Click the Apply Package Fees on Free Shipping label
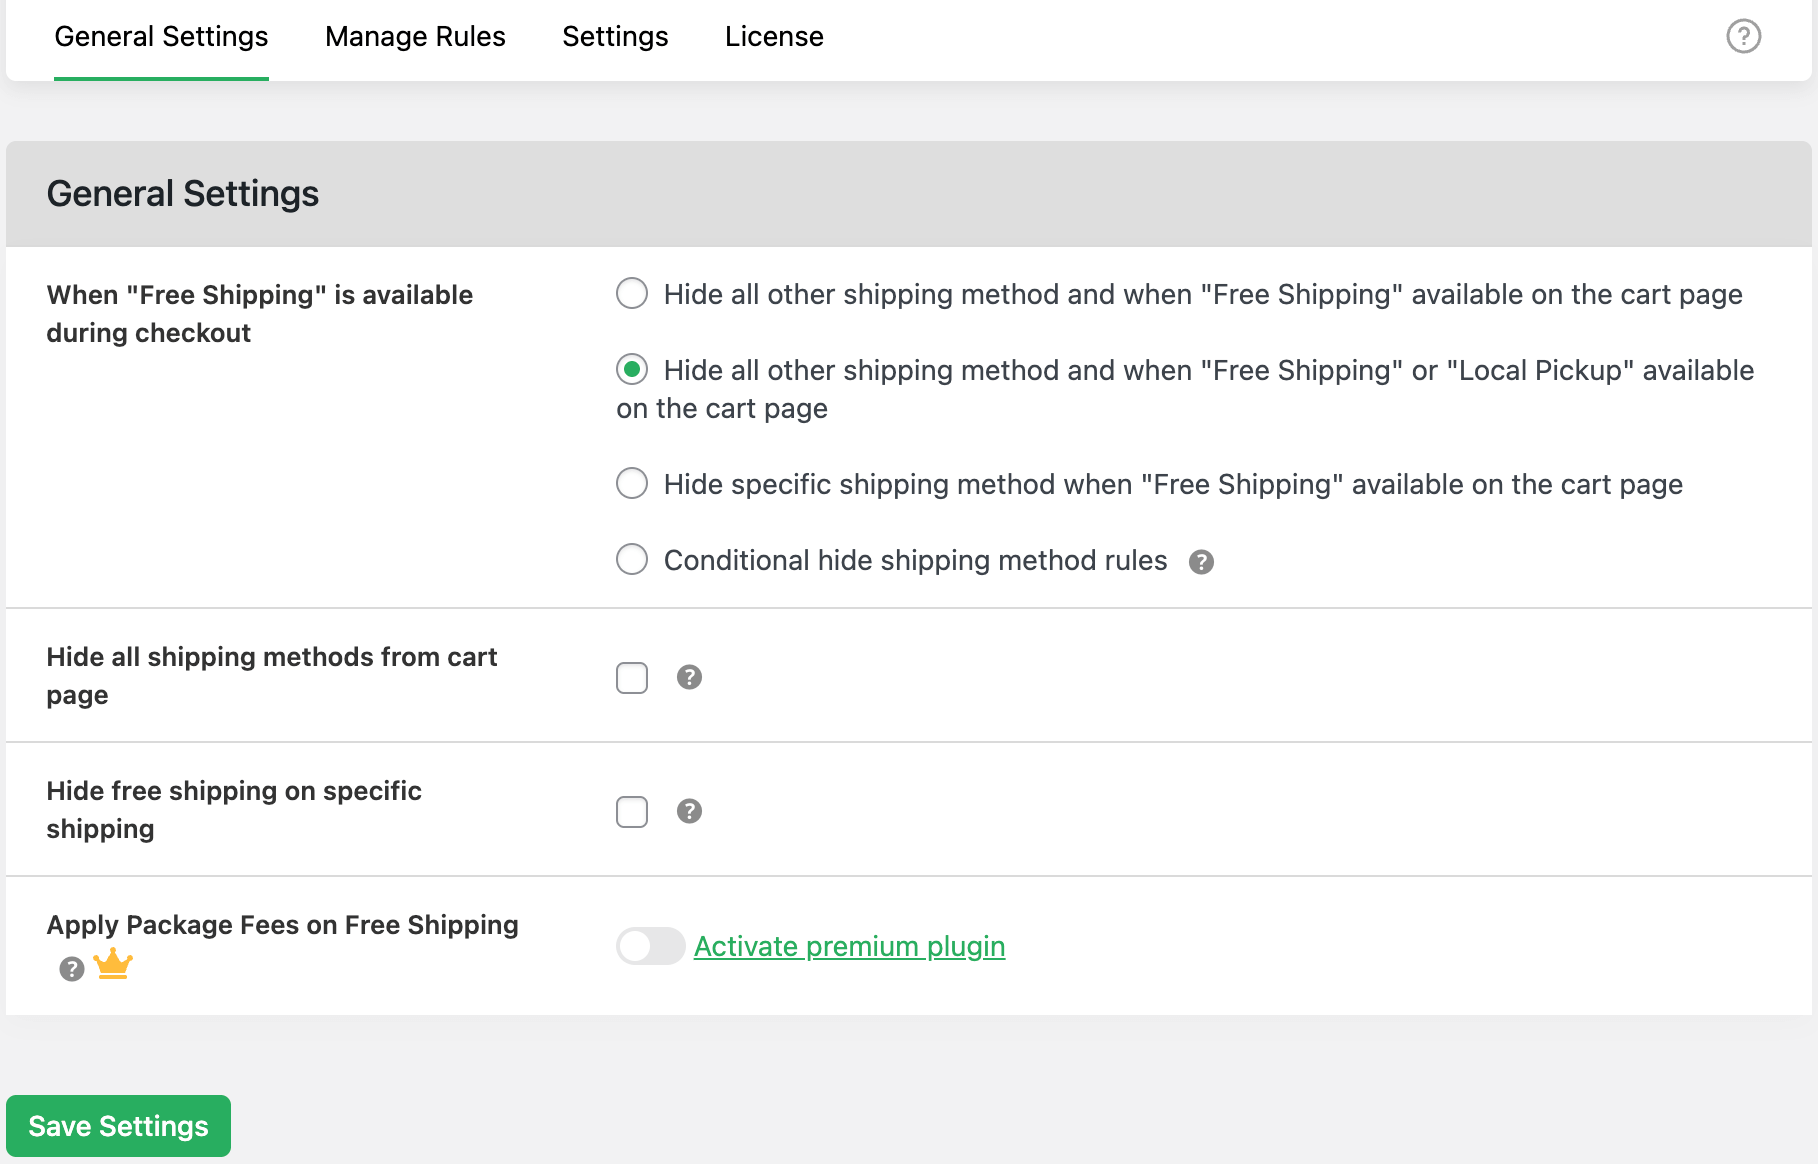The width and height of the screenshot is (1818, 1164). coord(282,925)
